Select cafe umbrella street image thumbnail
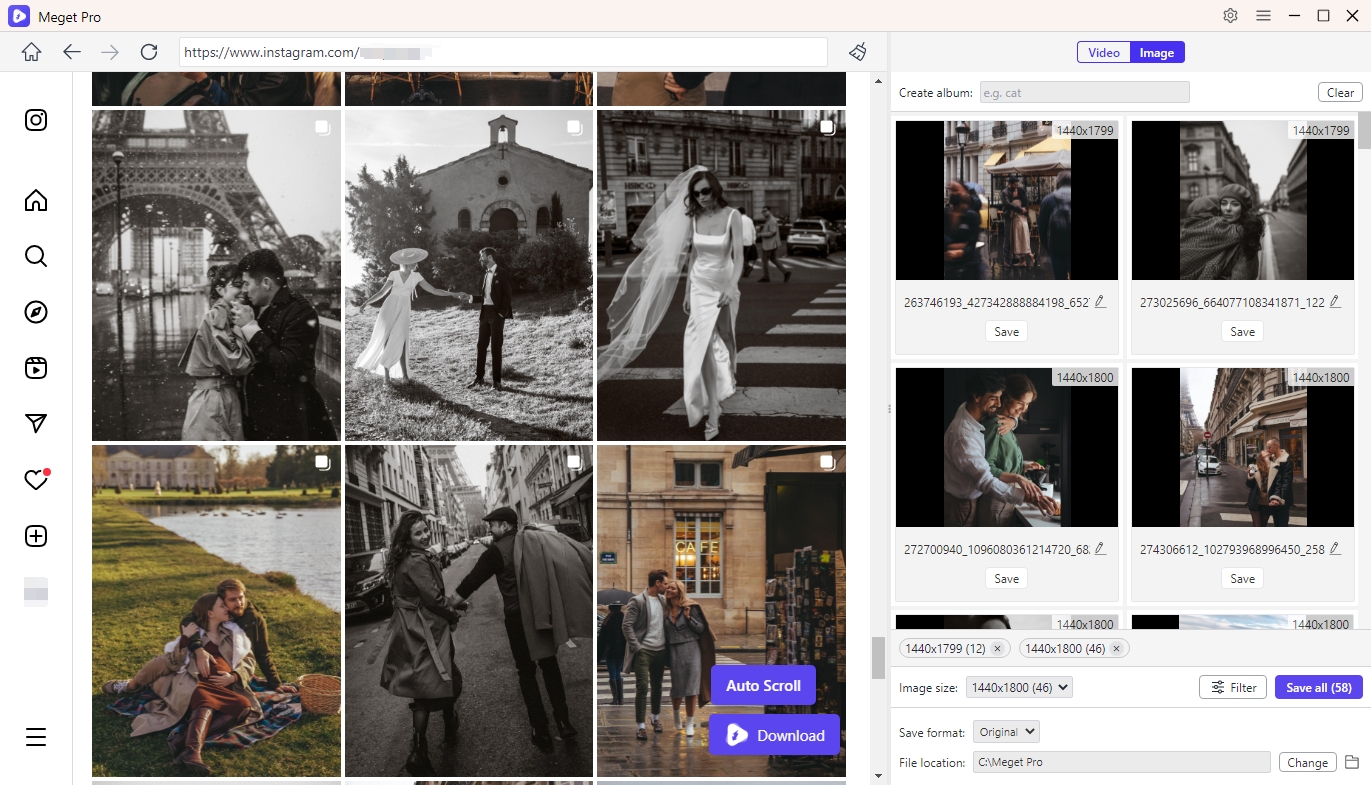The width and height of the screenshot is (1371, 785). [1007, 200]
